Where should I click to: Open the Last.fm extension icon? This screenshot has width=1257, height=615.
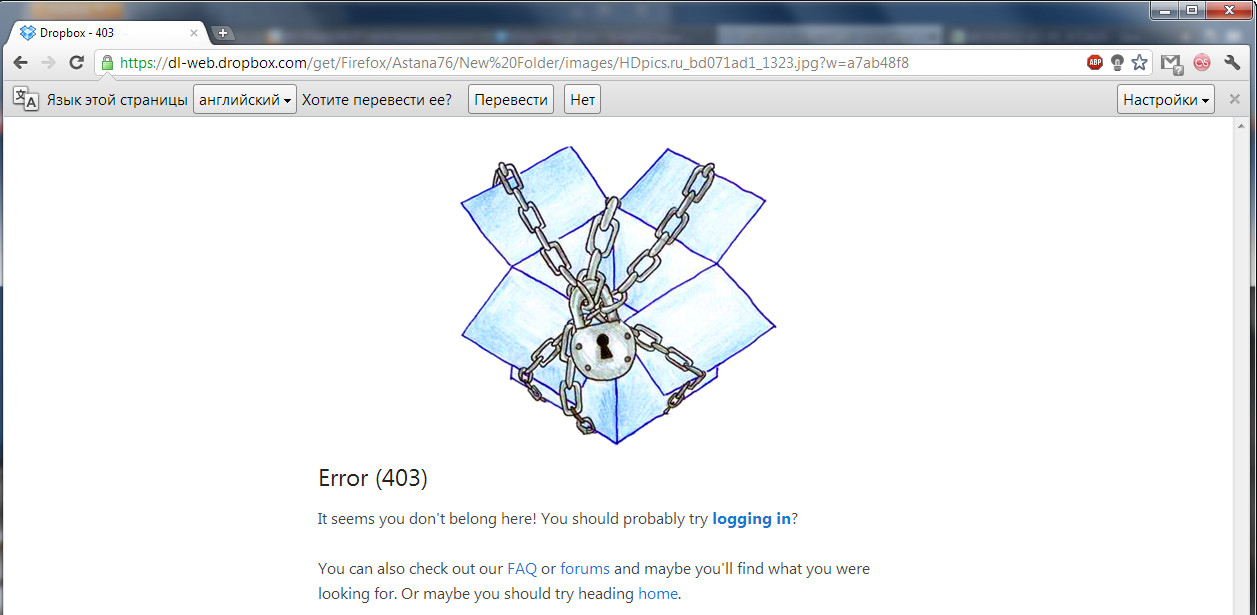point(1202,63)
